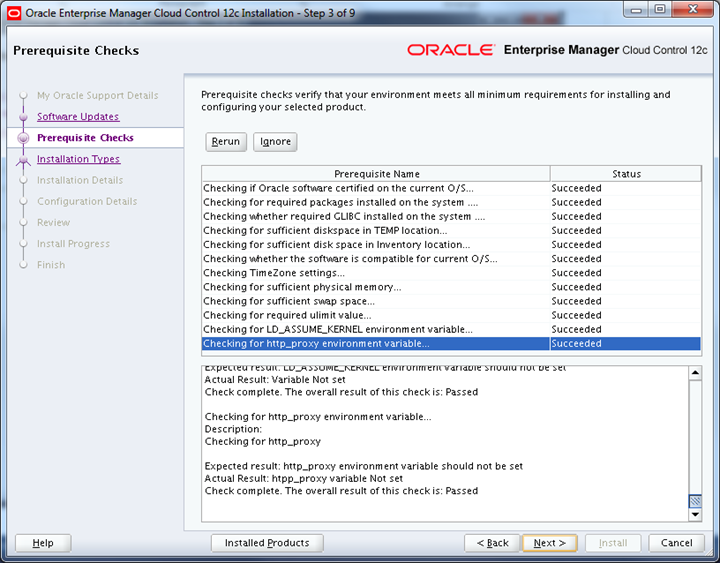Click the details pane scroll up arrow
Screen dimensions: 720x563
[x=695, y=373]
